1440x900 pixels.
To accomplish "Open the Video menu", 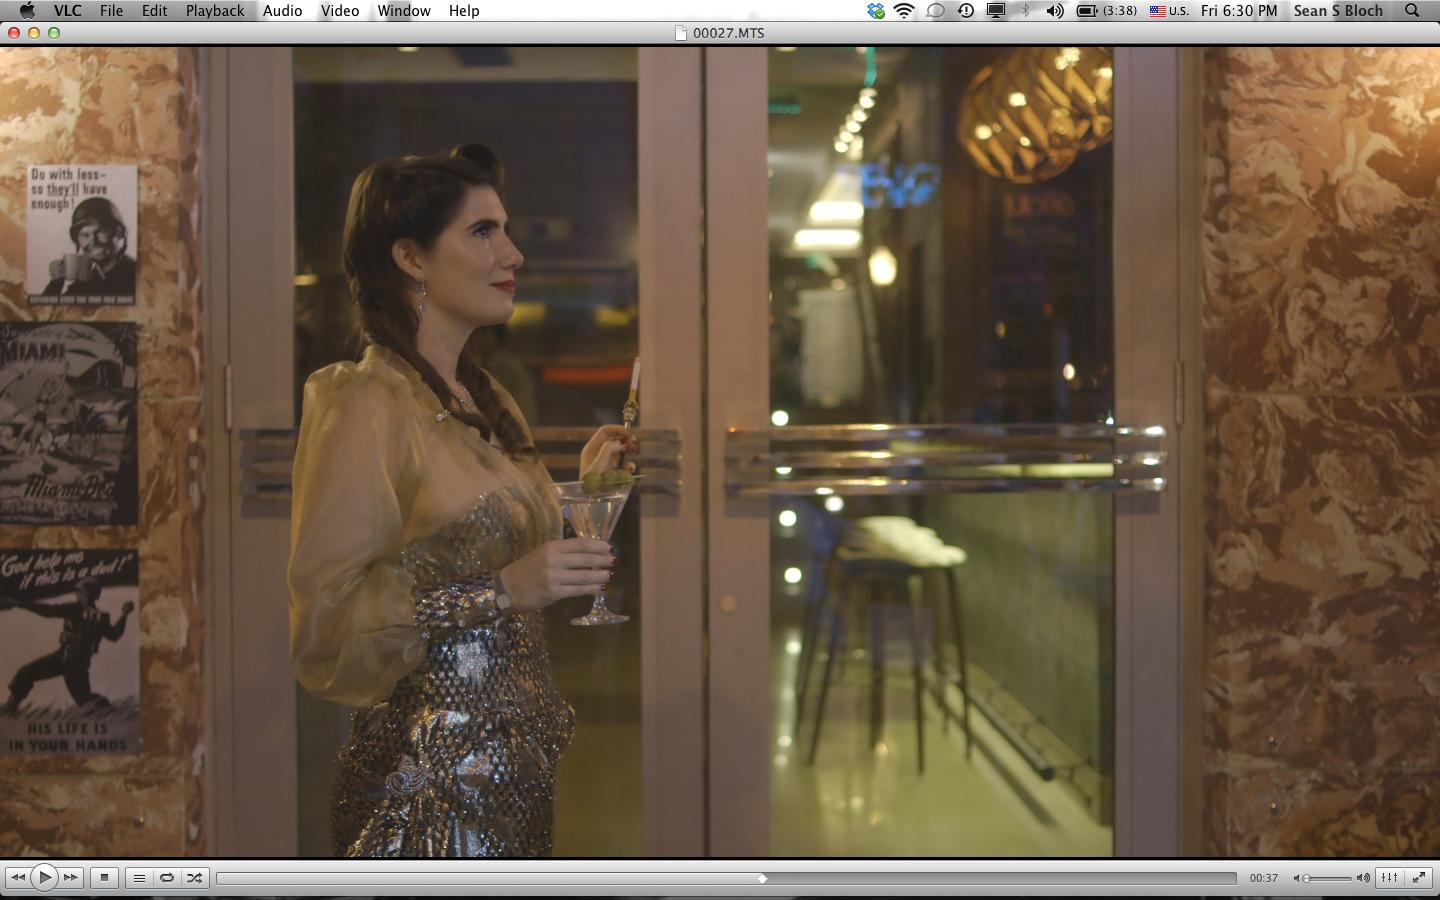I will point(340,11).
